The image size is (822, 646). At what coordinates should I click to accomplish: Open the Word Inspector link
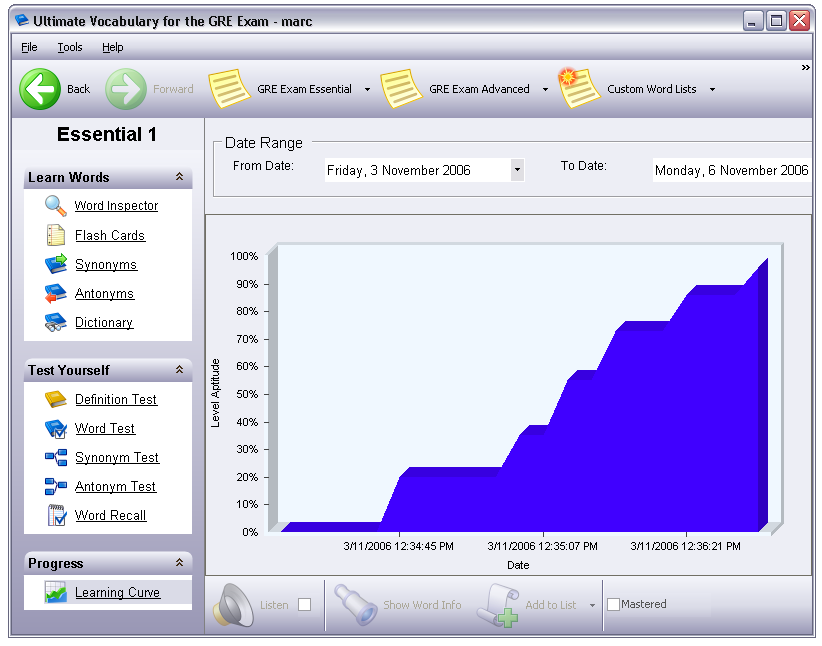point(116,206)
